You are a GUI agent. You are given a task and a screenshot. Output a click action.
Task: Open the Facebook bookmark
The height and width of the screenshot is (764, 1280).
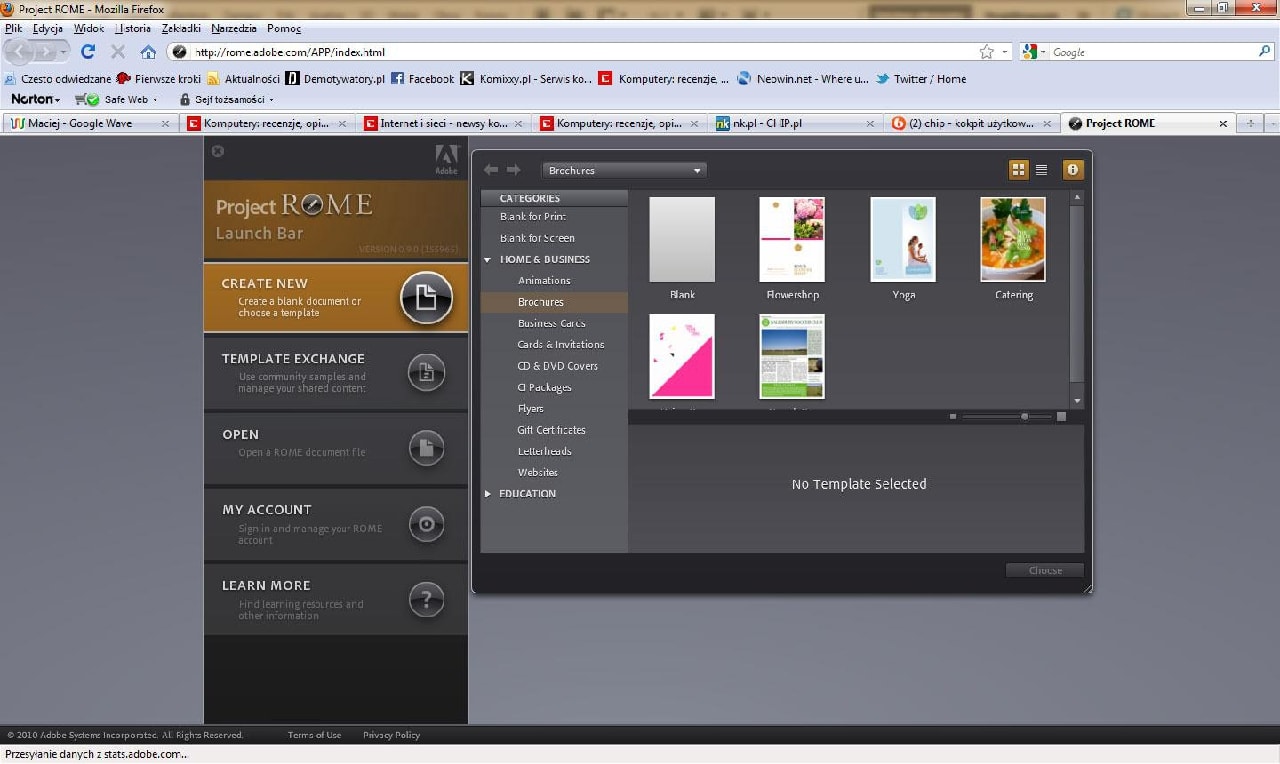[422, 79]
